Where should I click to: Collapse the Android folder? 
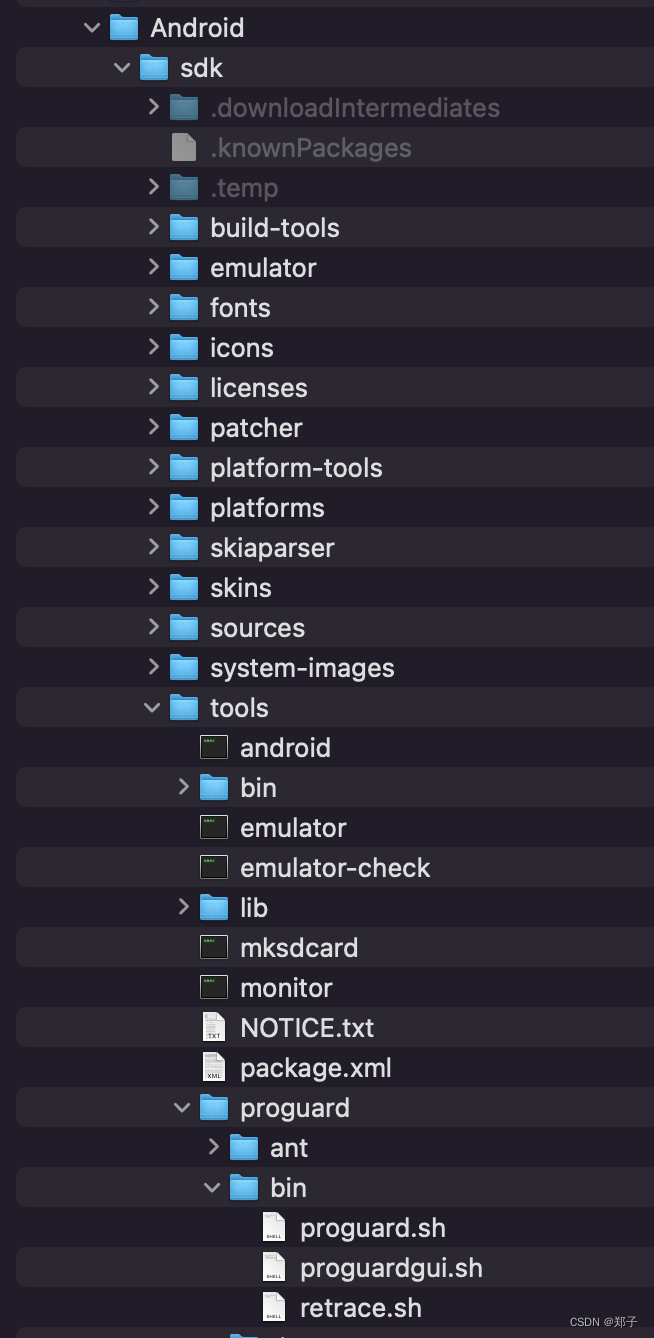(92, 27)
